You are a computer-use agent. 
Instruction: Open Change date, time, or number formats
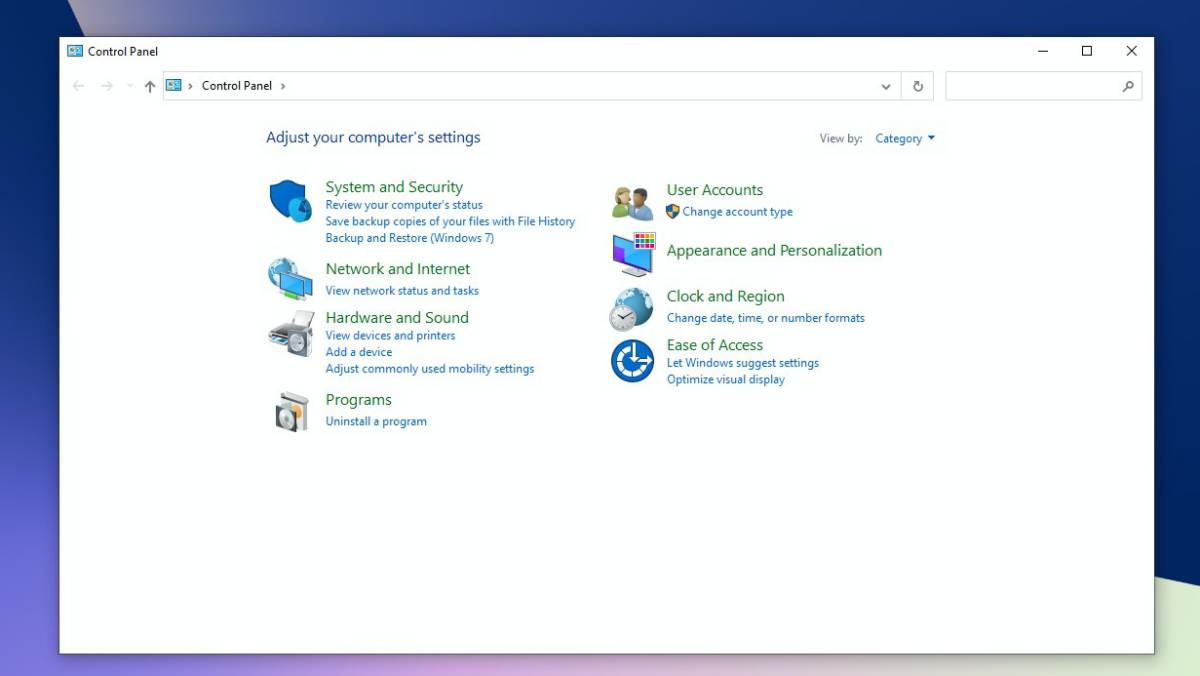[766, 318]
